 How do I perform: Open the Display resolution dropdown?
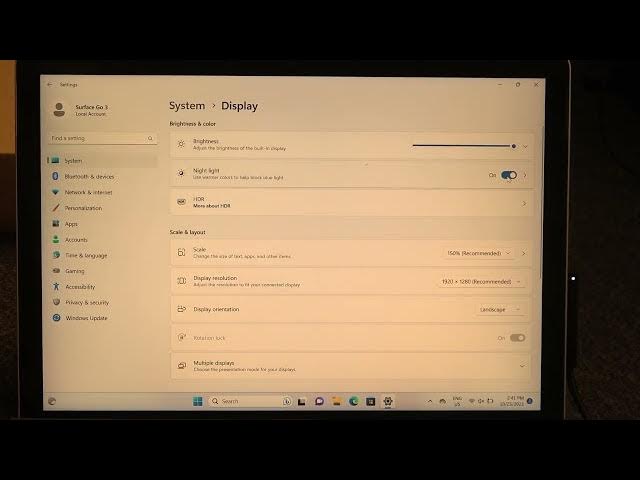[480, 282]
